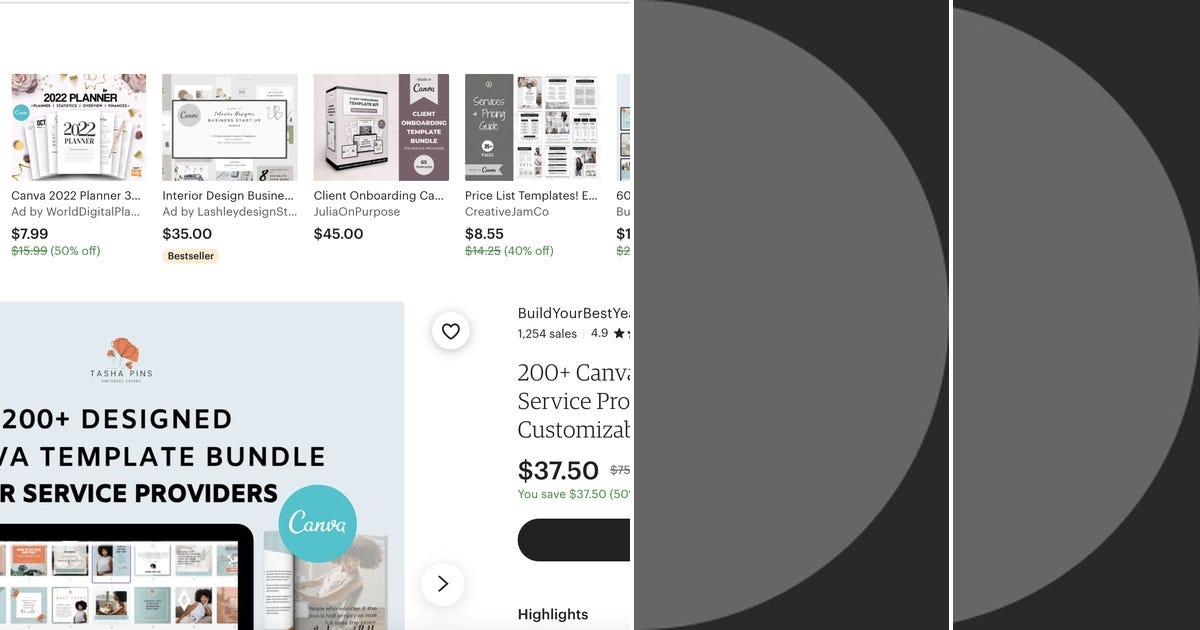
Task: Open the Canva 2022 Planner thumbnail image
Action: (x=78, y=127)
